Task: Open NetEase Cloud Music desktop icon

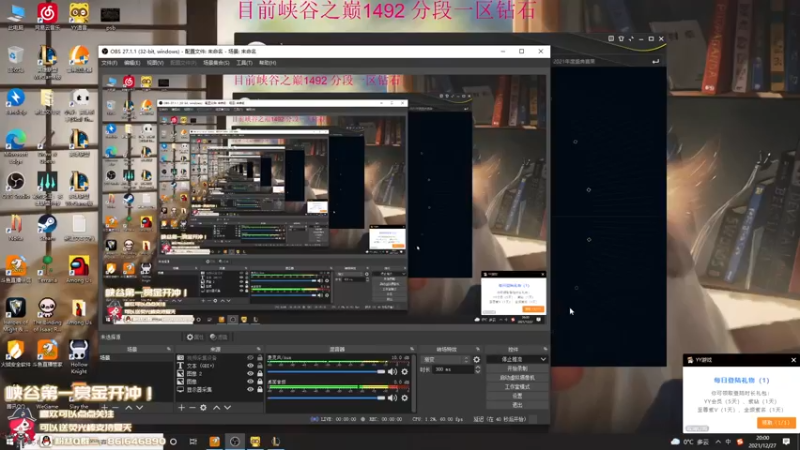Action: (47, 16)
